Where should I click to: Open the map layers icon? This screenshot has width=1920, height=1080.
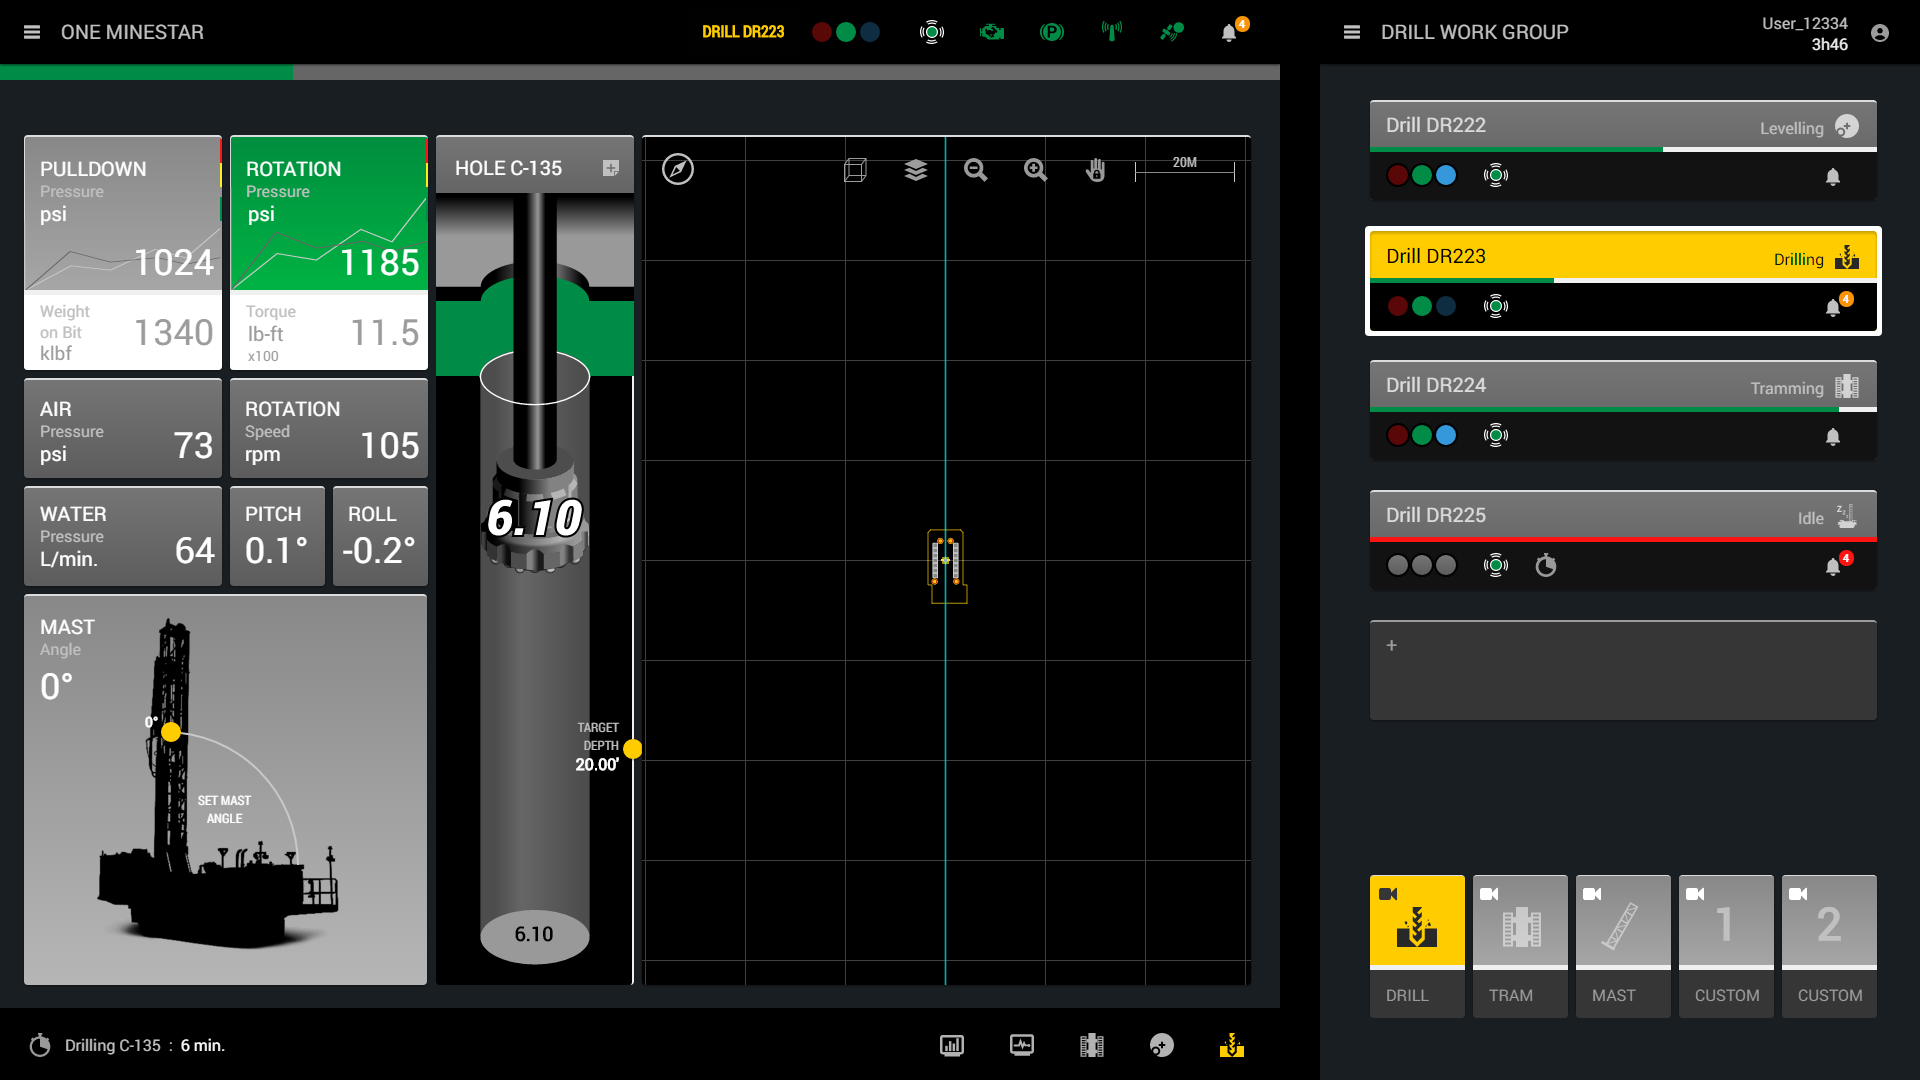coord(915,170)
